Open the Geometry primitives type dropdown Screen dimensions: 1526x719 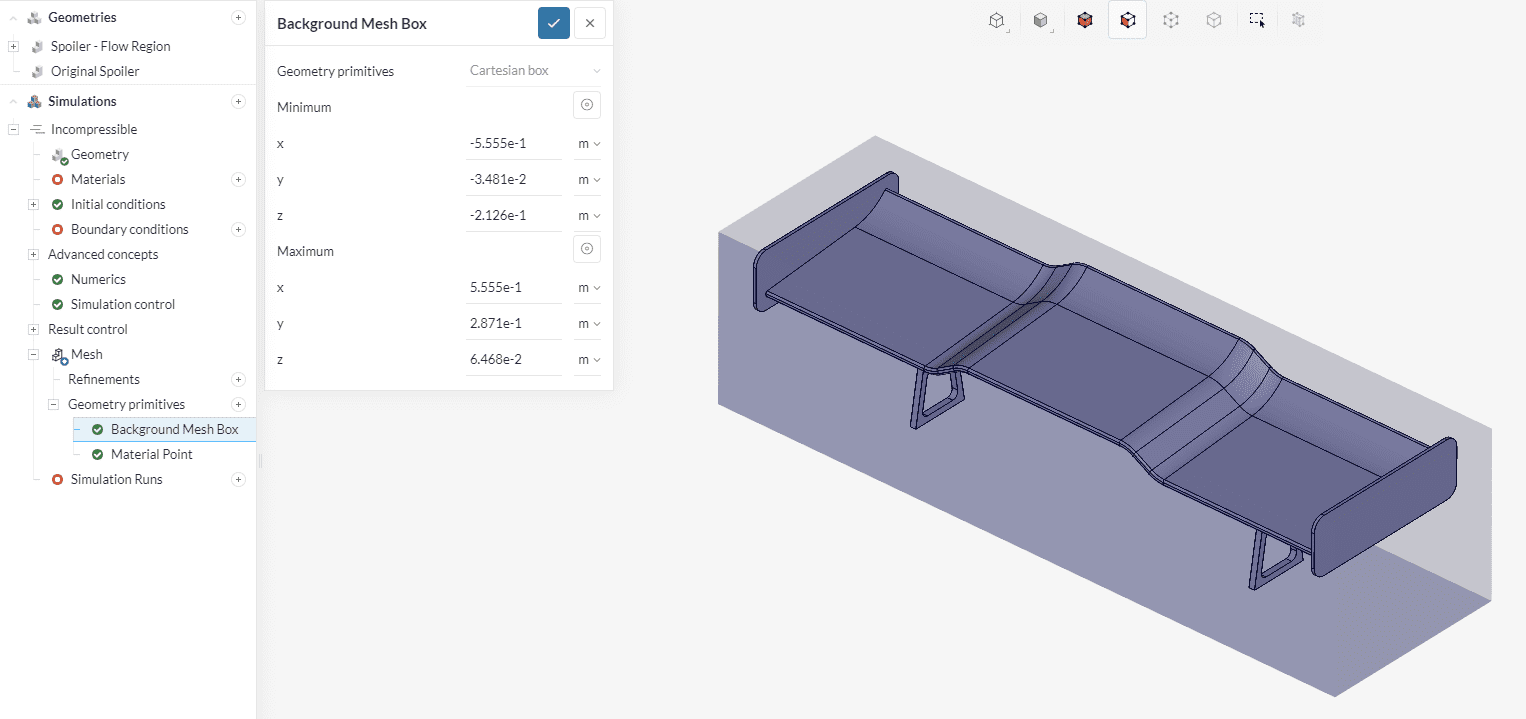point(535,71)
